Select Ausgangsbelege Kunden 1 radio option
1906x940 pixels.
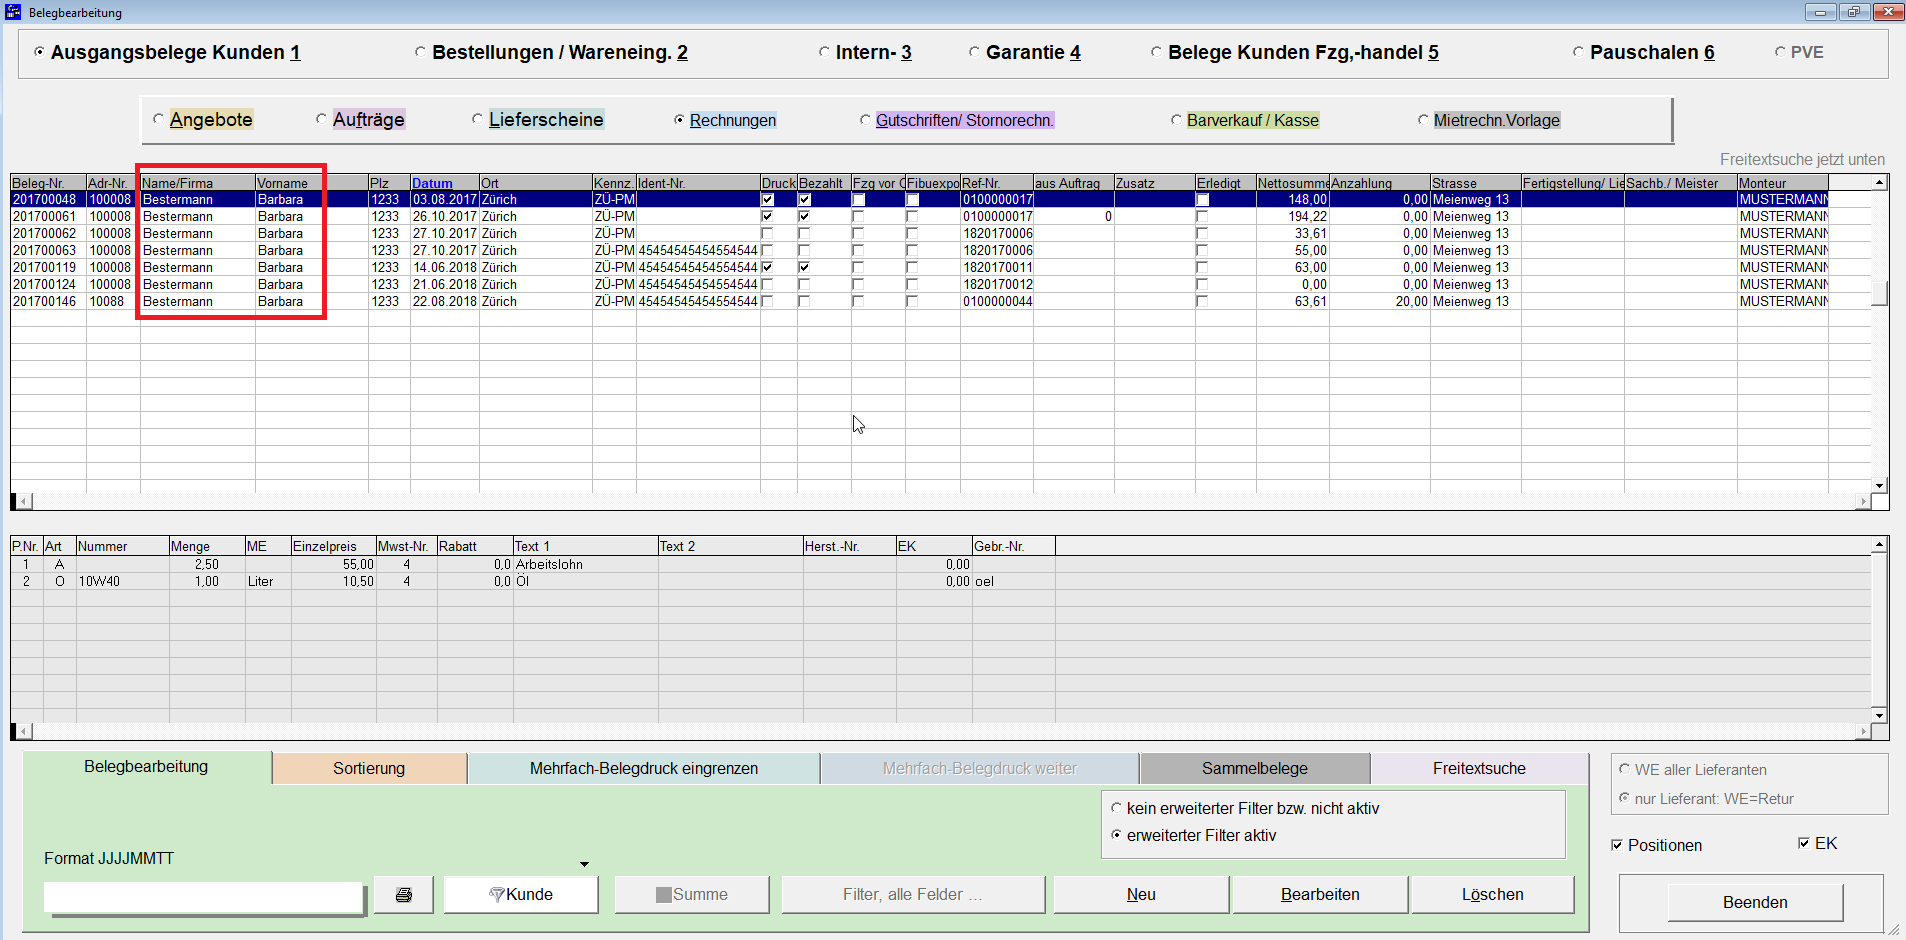167,52
